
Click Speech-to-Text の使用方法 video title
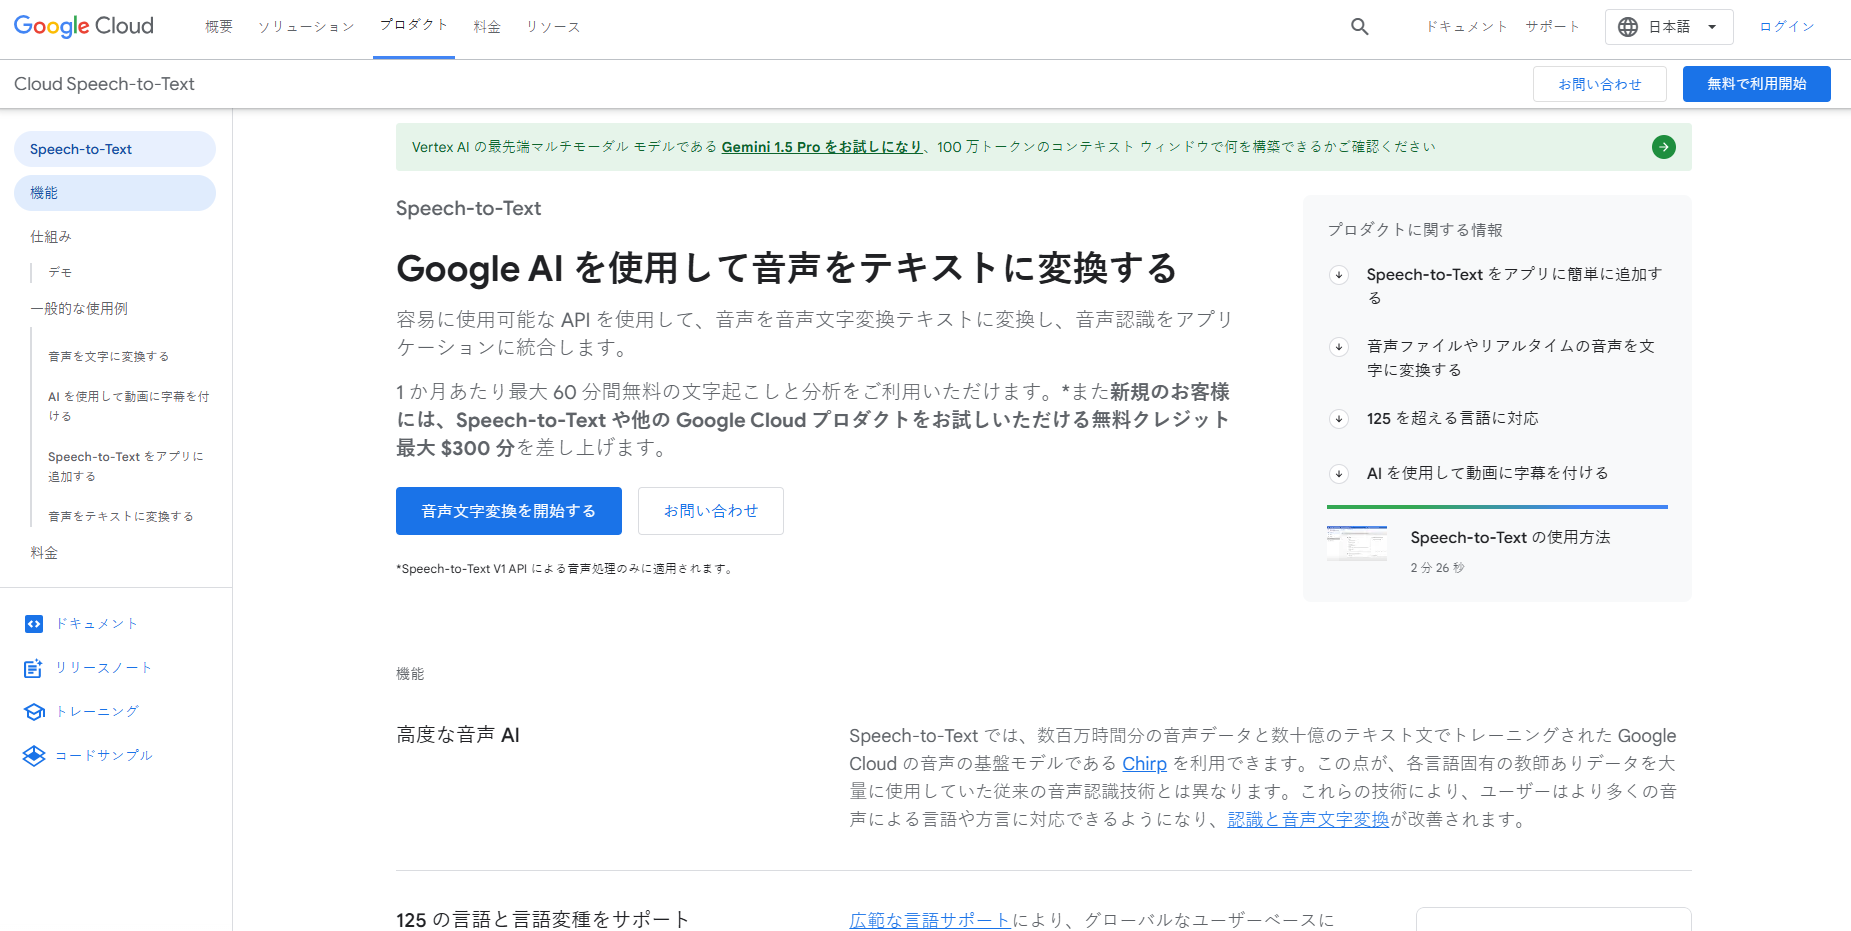pyautogui.click(x=1510, y=538)
